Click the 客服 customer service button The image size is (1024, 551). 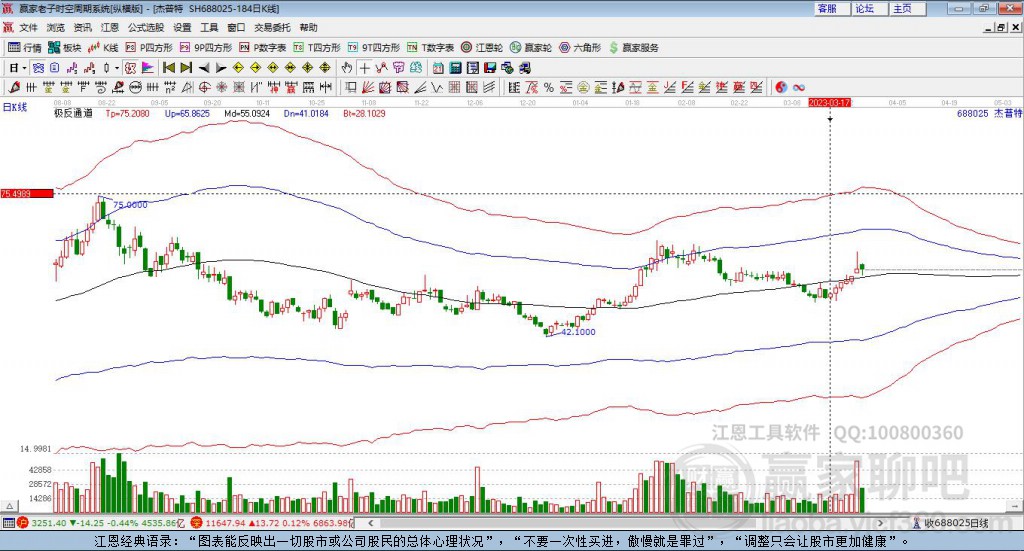click(831, 8)
